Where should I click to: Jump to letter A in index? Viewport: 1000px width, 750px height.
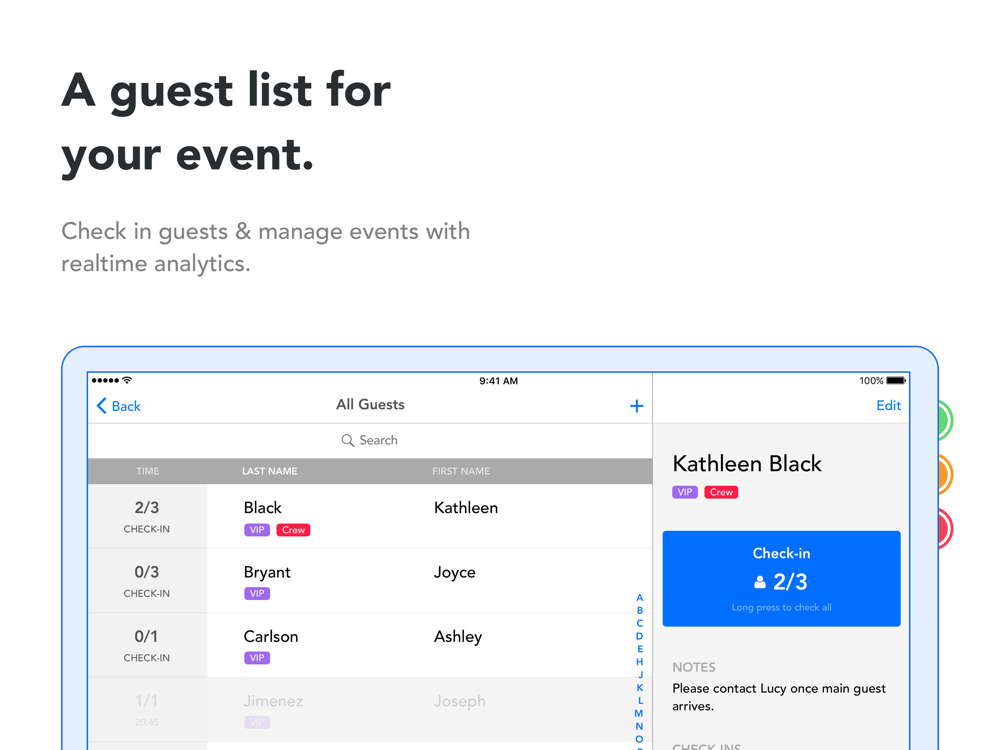point(640,598)
